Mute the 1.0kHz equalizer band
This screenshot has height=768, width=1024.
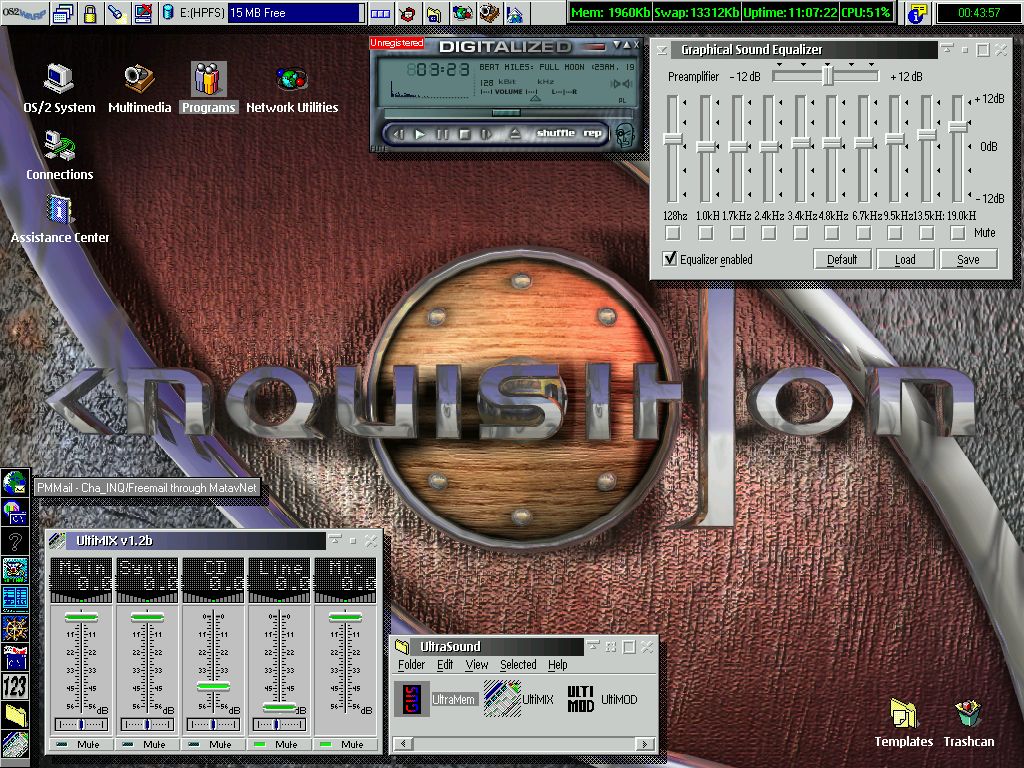coord(705,232)
